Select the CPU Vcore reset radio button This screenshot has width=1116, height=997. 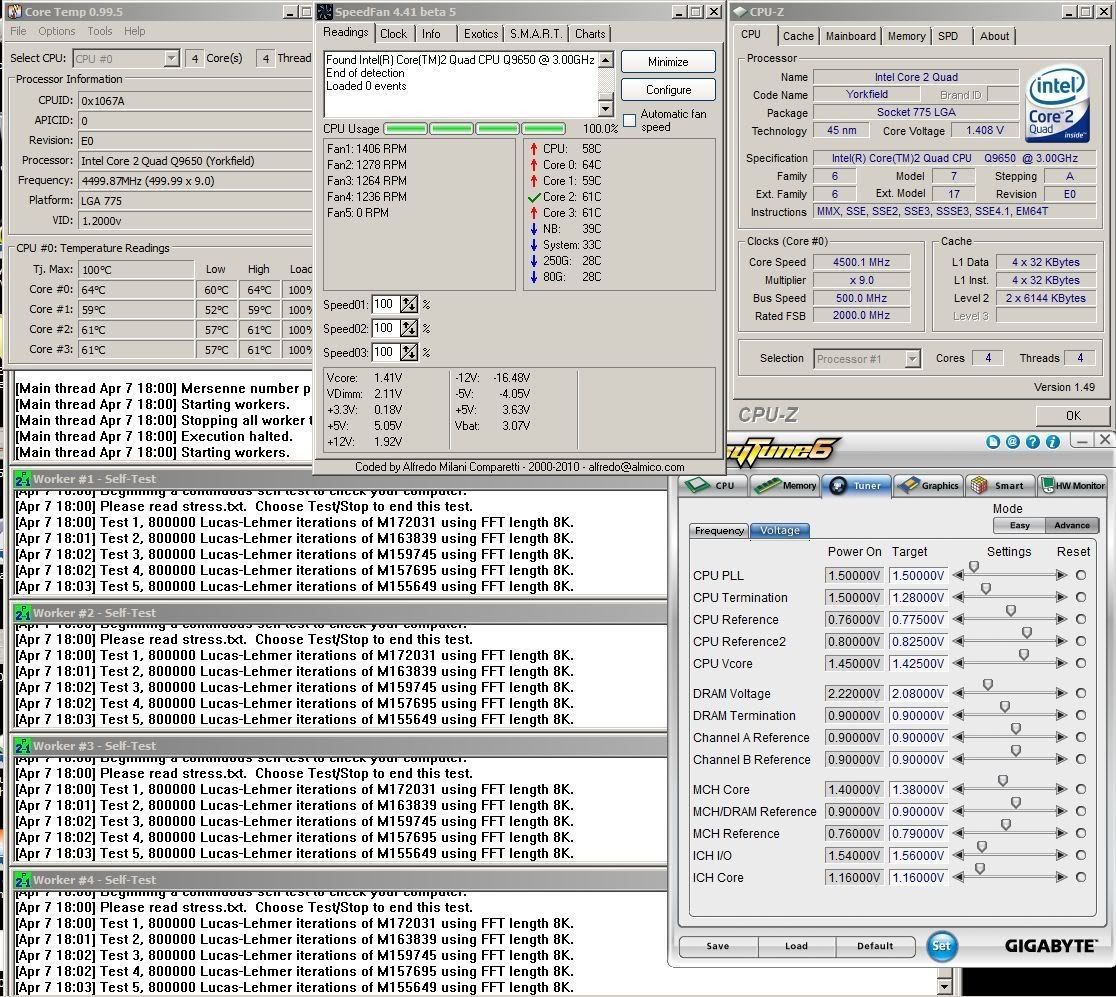pyautogui.click(x=1081, y=663)
